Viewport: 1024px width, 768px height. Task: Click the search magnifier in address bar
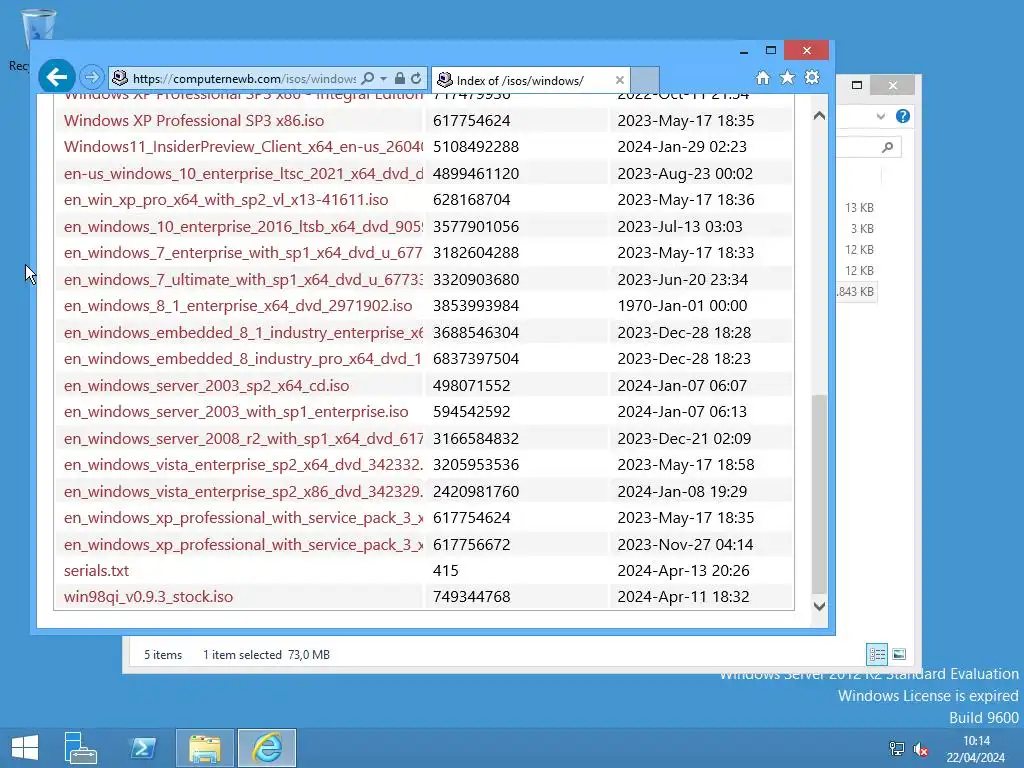(368, 78)
